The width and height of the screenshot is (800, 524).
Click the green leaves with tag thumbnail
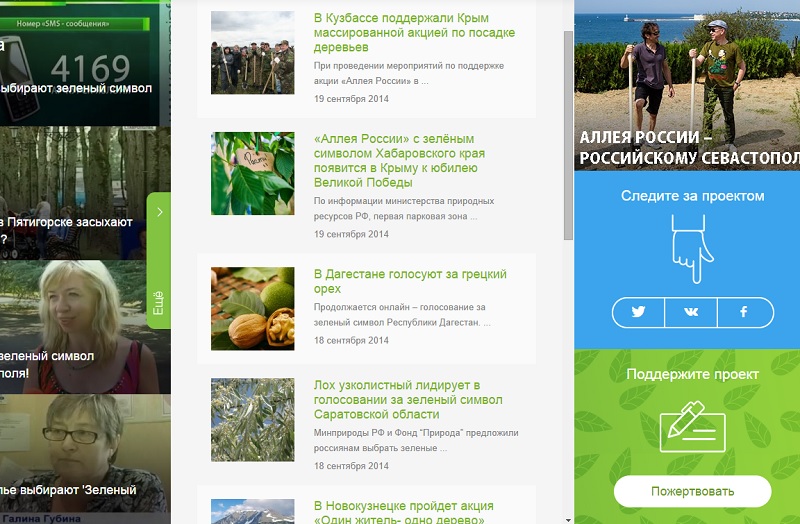point(253,173)
